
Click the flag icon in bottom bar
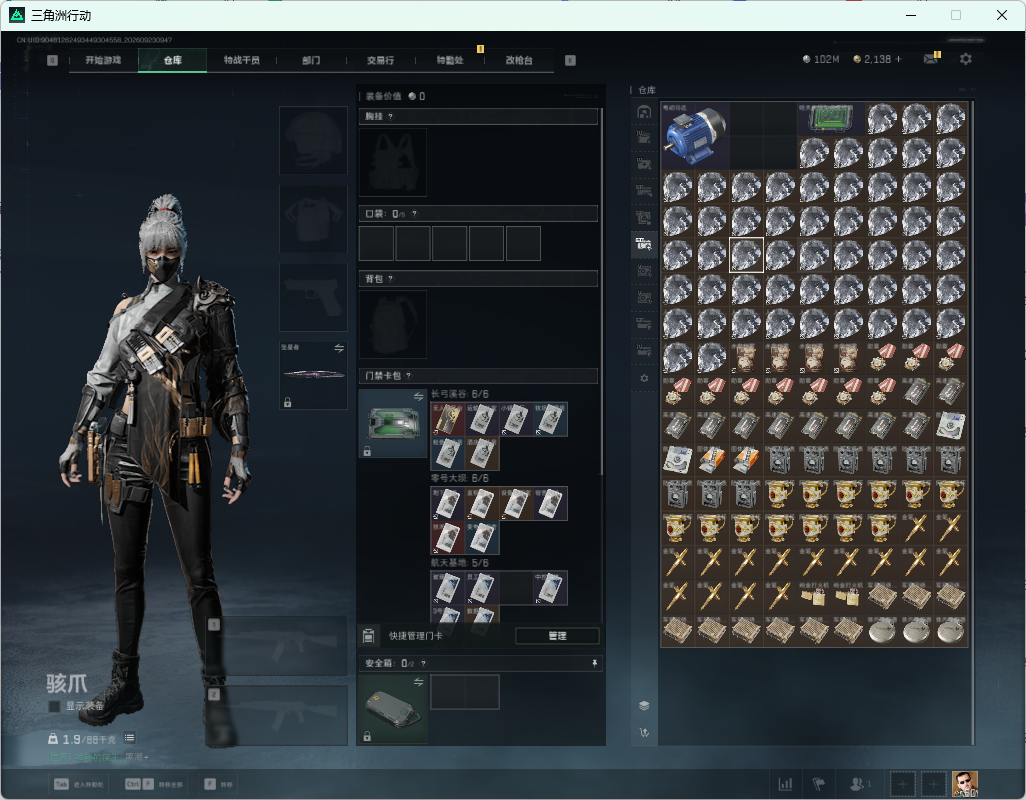pyautogui.click(x=819, y=783)
